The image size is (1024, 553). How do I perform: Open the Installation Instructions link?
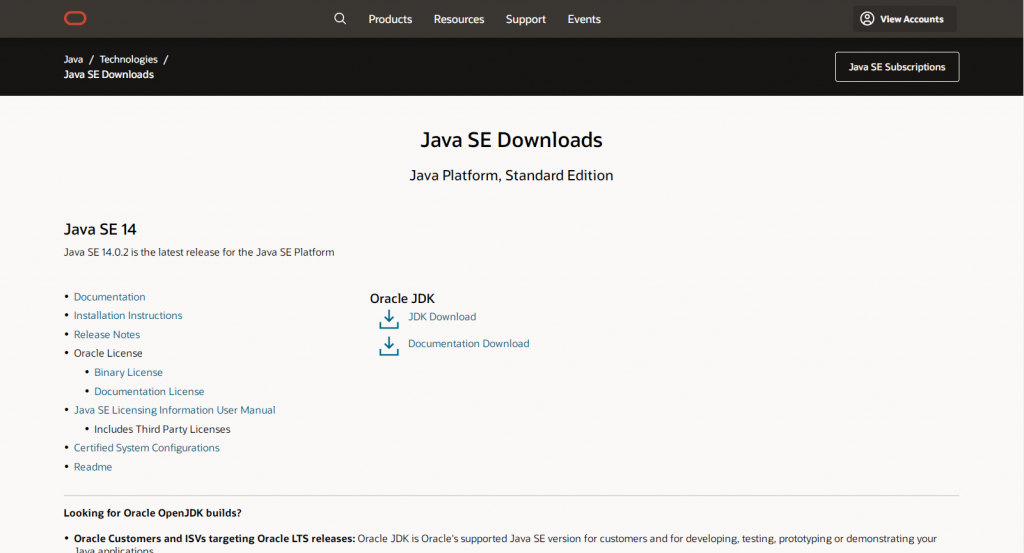128,315
